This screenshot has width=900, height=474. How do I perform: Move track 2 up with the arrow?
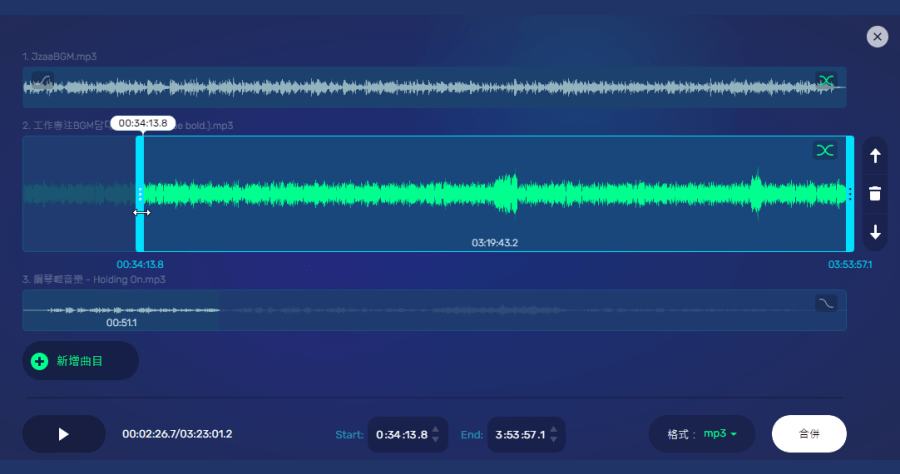875,156
